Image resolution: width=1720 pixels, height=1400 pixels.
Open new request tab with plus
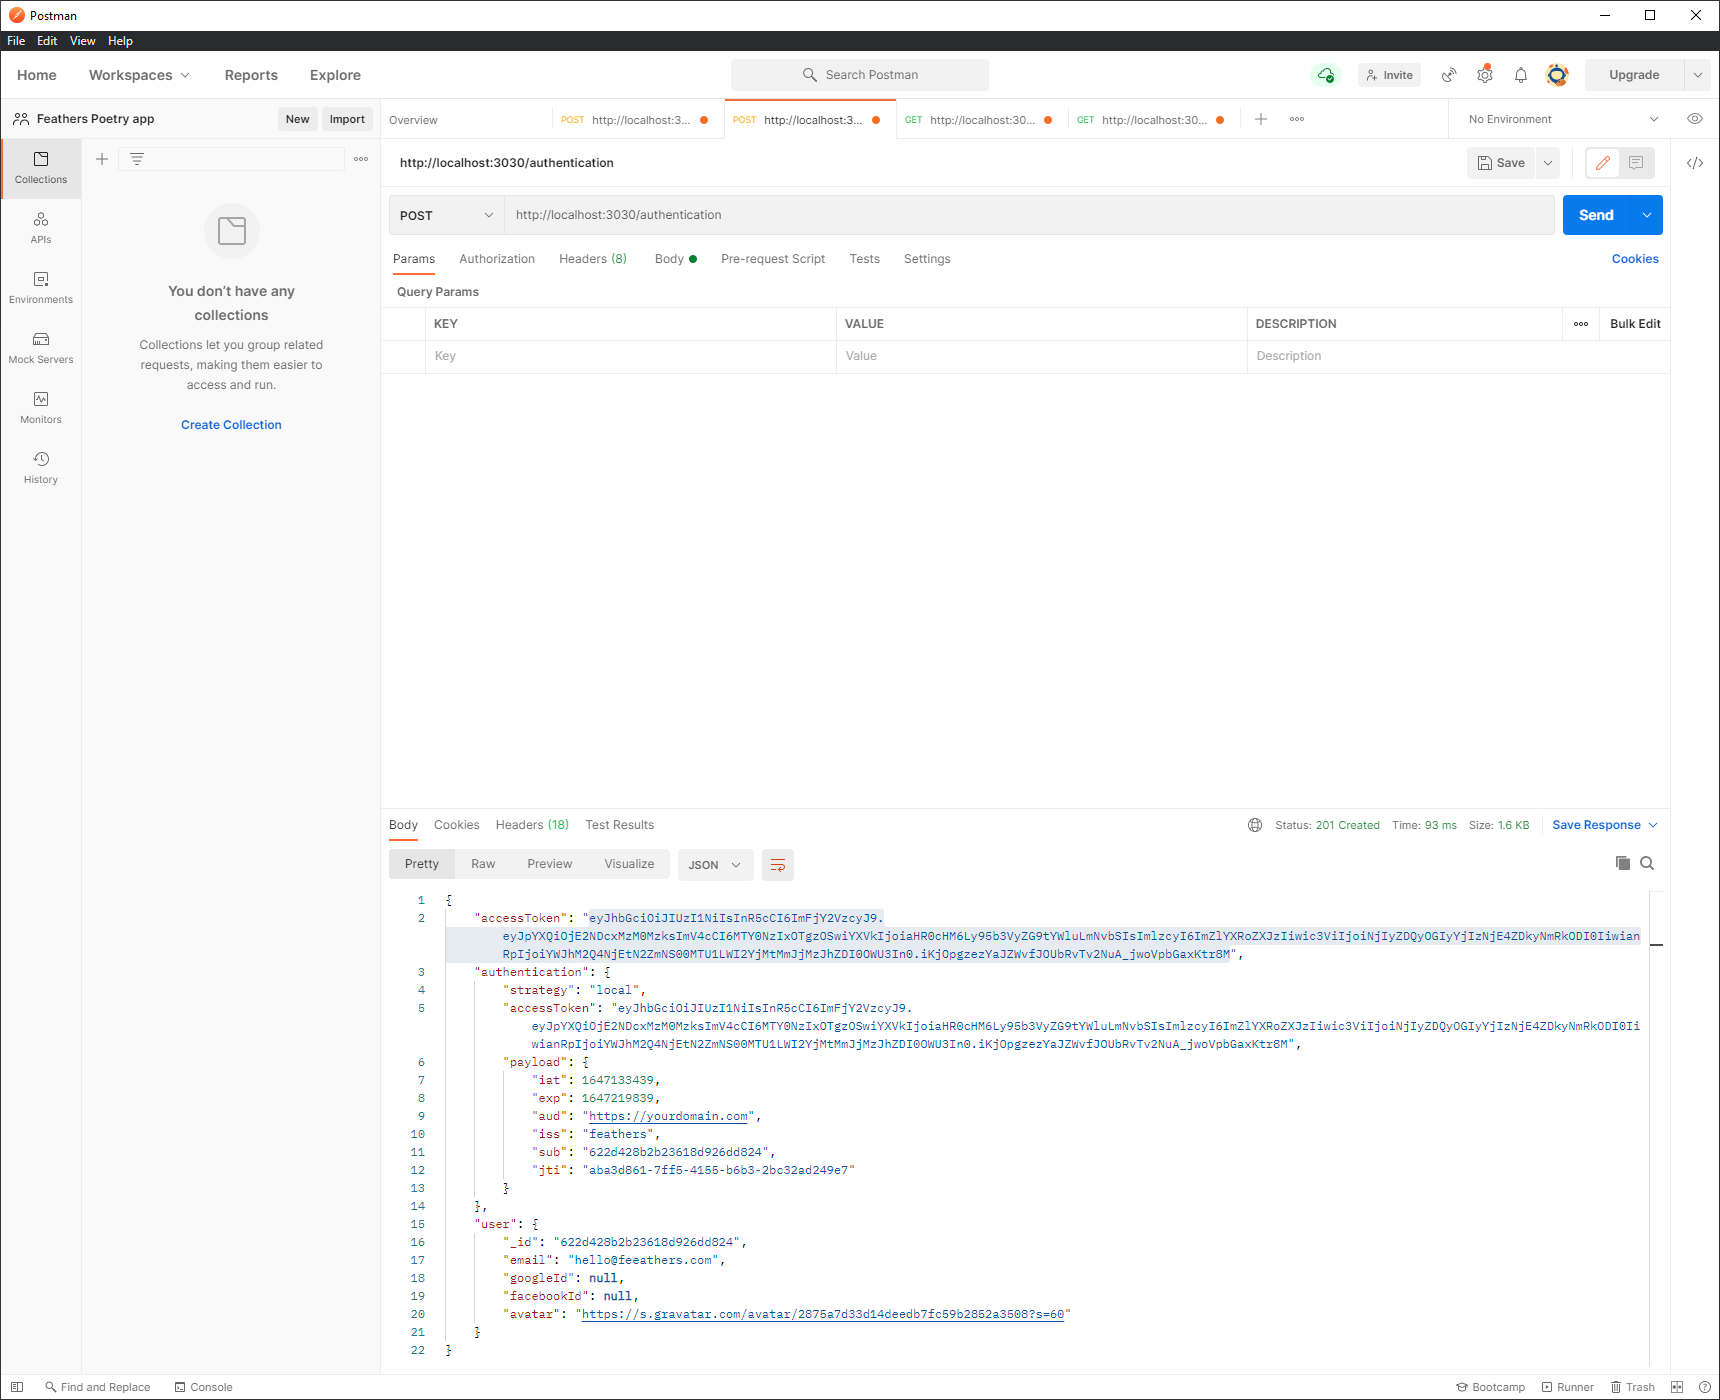pyautogui.click(x=1261, y=119)
